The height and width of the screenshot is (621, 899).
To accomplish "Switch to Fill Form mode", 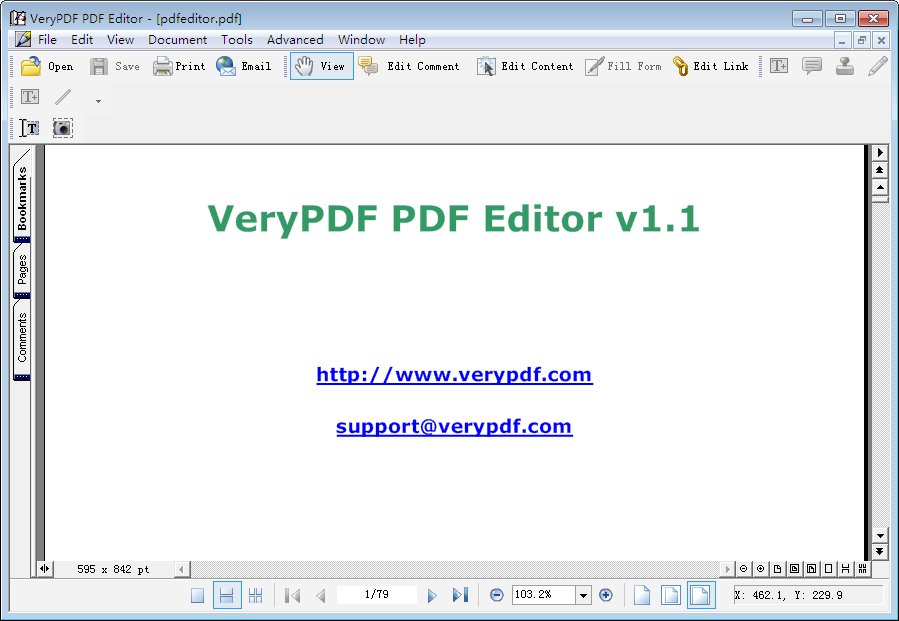I will [623, 67].
